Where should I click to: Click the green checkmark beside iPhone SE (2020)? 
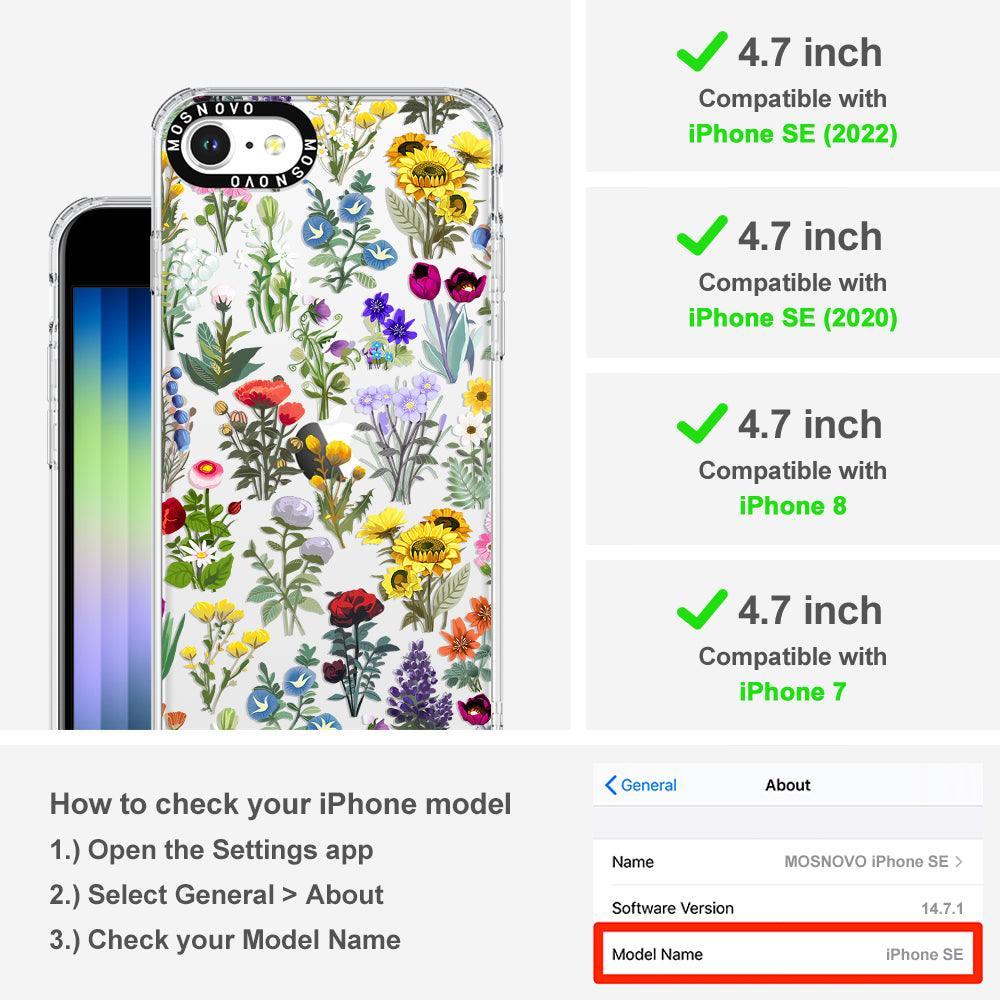click(702, 235)
